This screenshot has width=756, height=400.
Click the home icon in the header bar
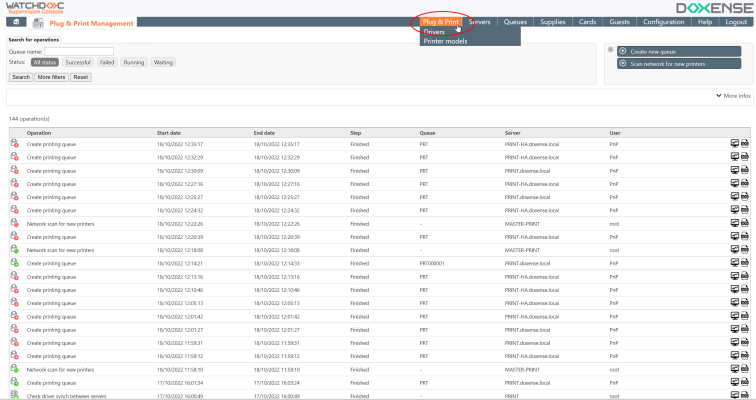(x=15, y=22)
